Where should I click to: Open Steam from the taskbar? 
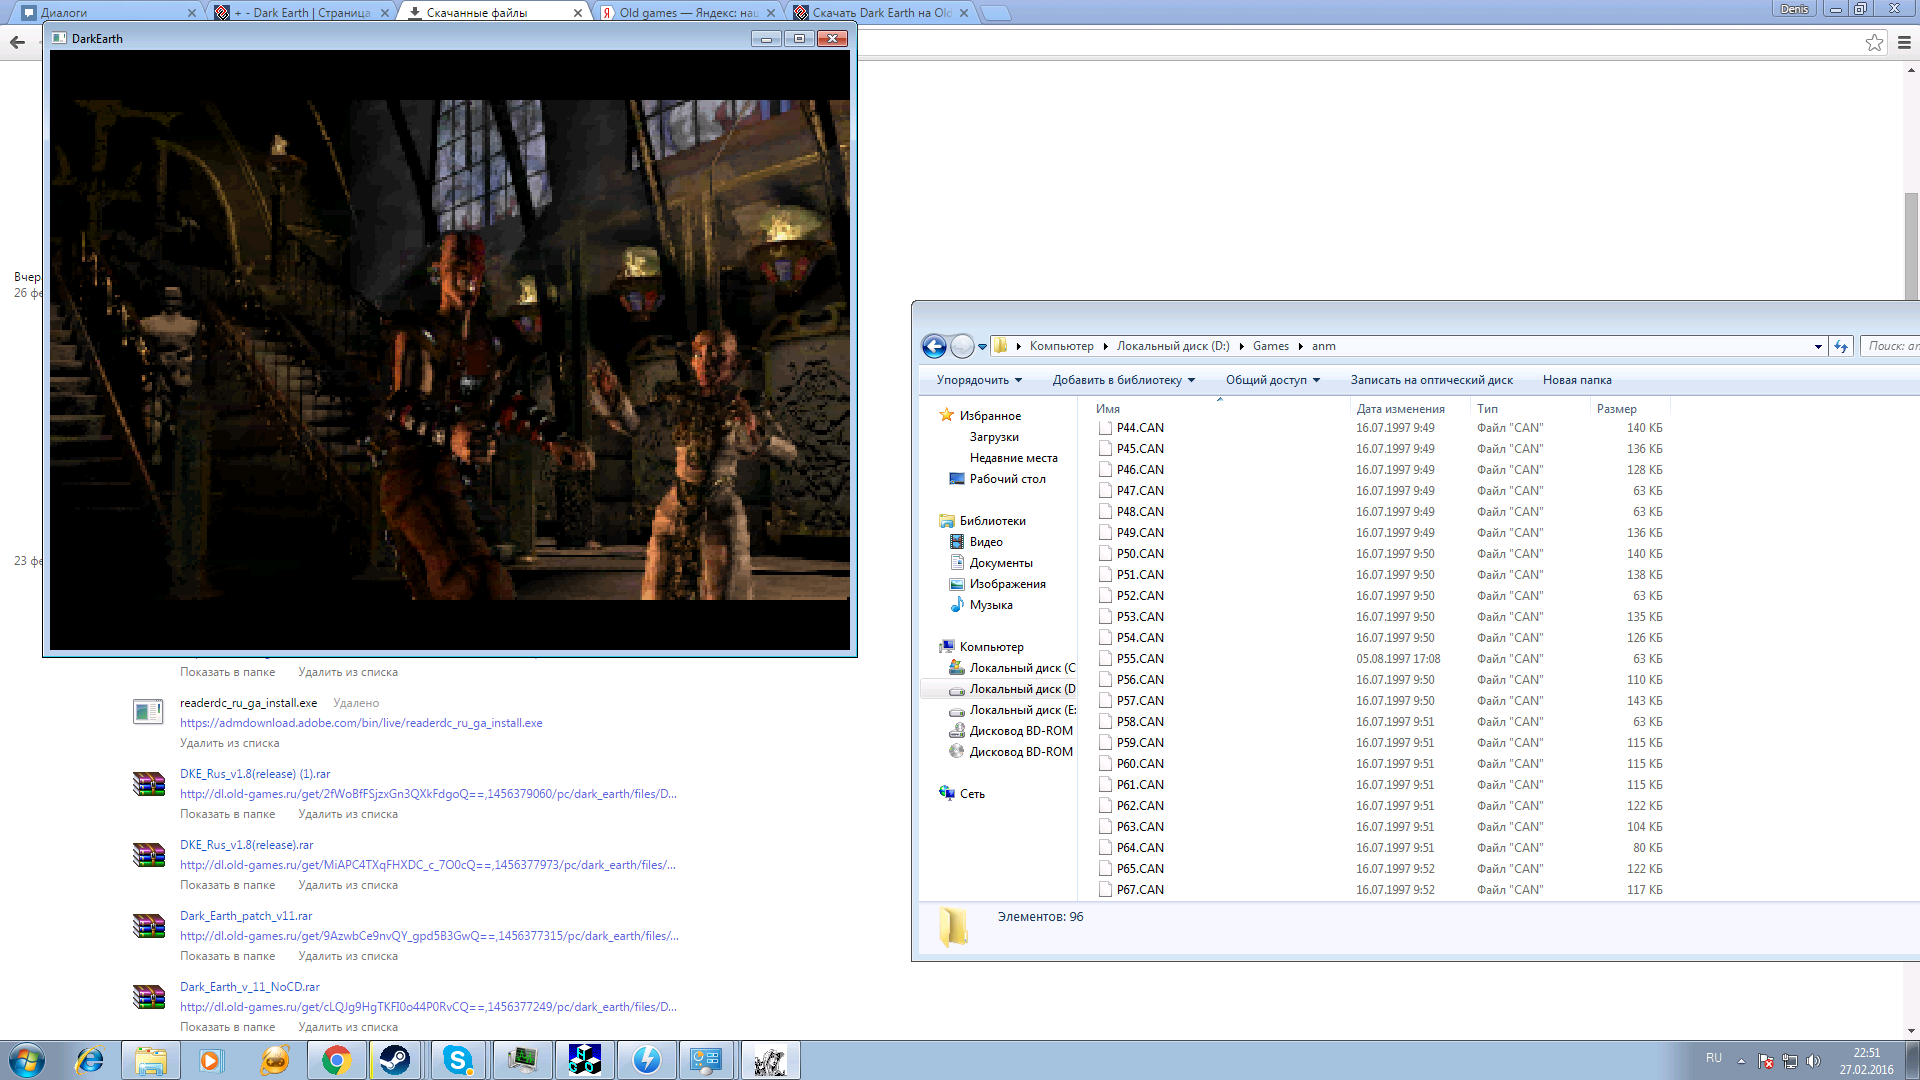395,1060
